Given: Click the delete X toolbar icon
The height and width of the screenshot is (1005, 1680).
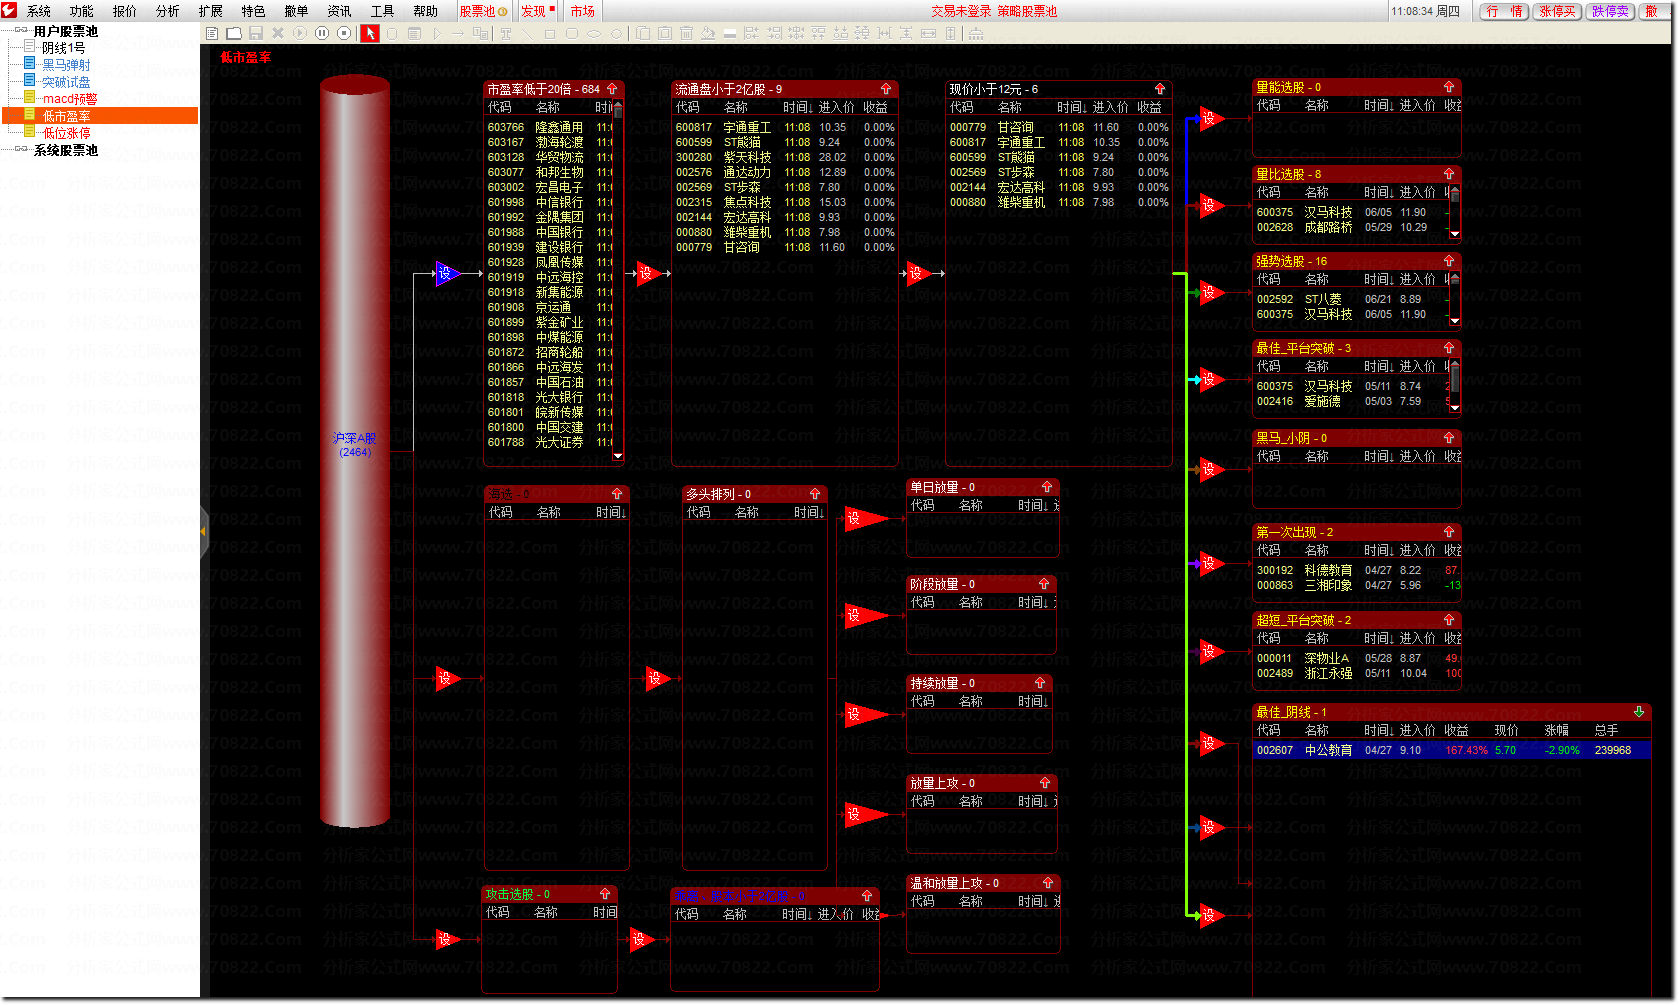Looking at the screenshot, I should click(x=278, y=33).
